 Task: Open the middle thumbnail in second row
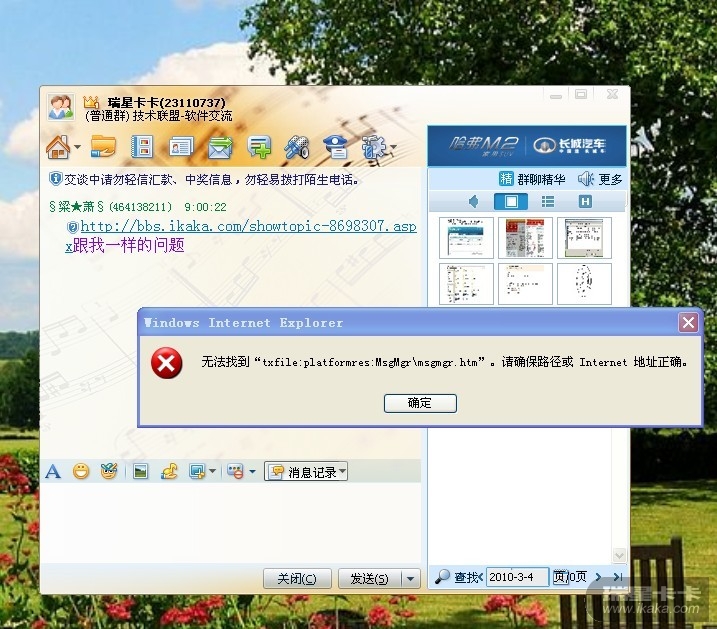tap(525, 283)
